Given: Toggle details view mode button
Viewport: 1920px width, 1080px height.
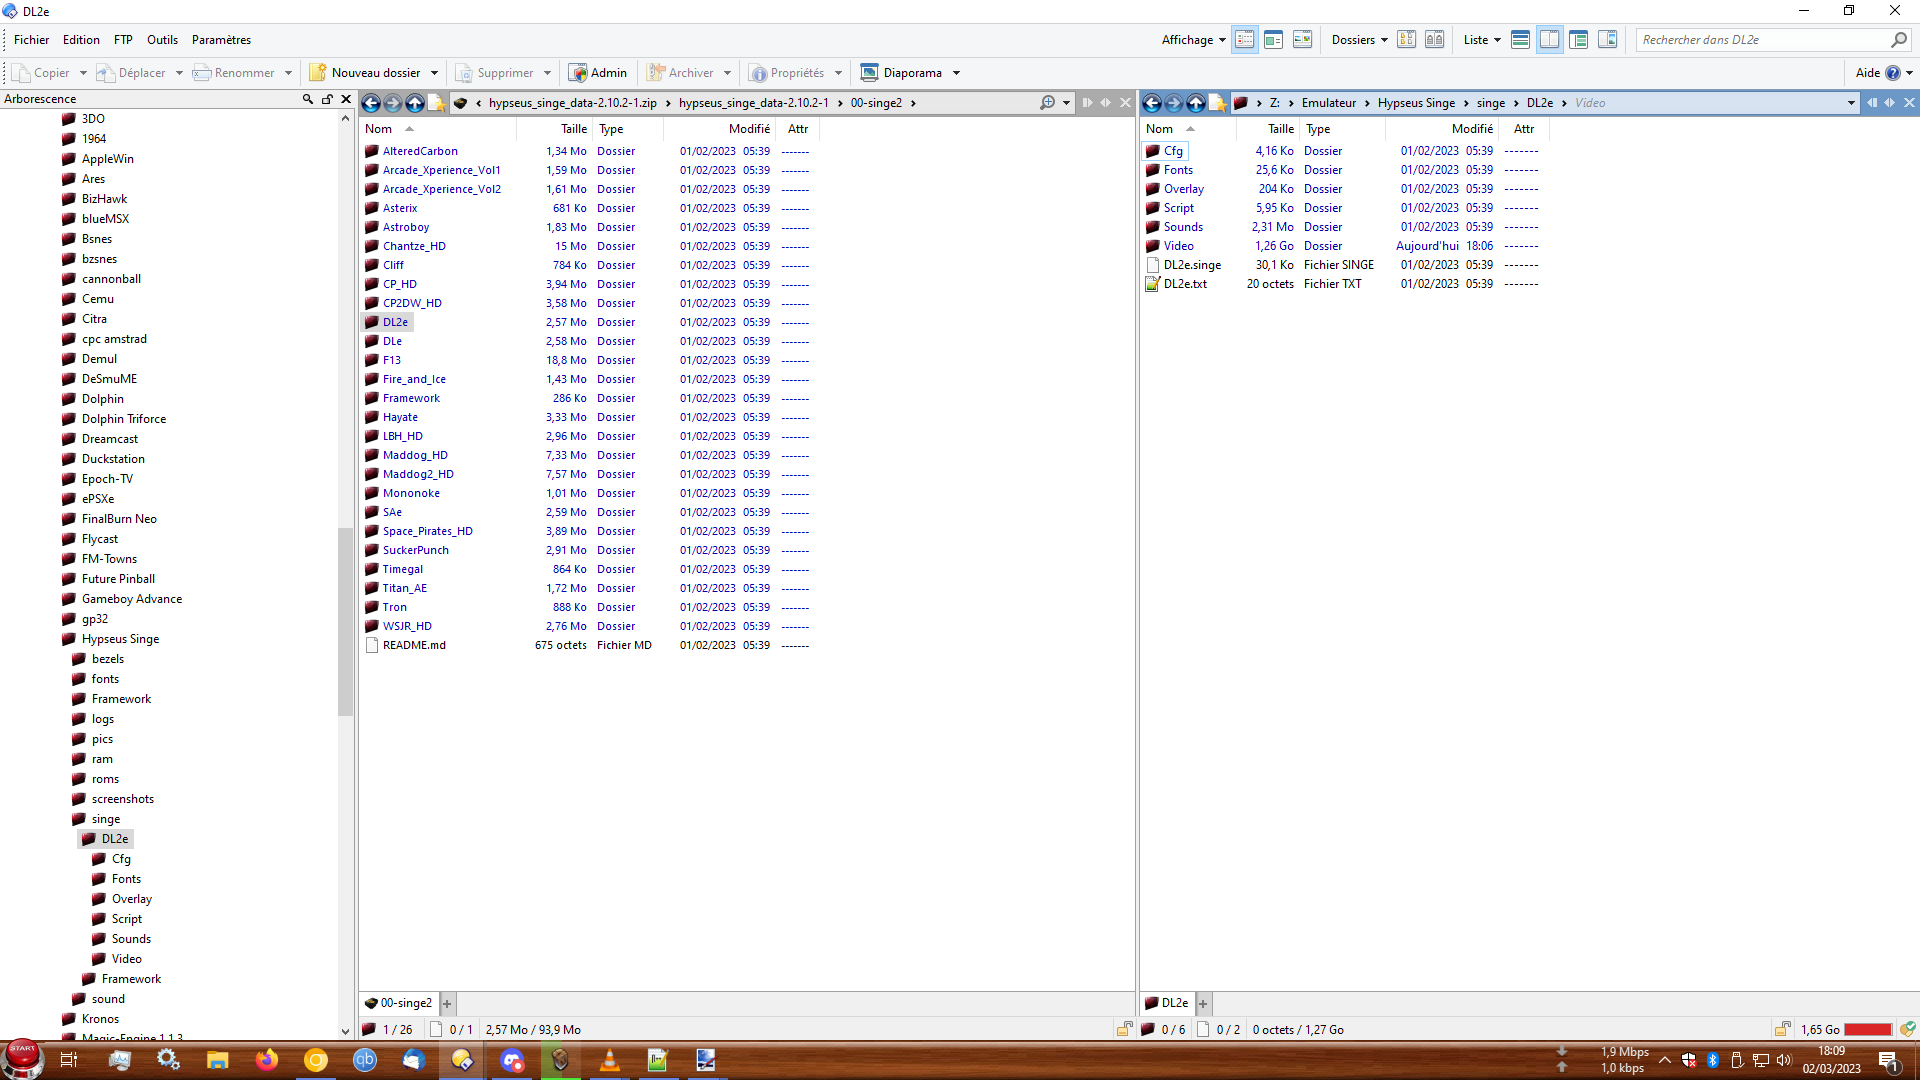Looking at the screenshot, I should (x=1244, y=40).
